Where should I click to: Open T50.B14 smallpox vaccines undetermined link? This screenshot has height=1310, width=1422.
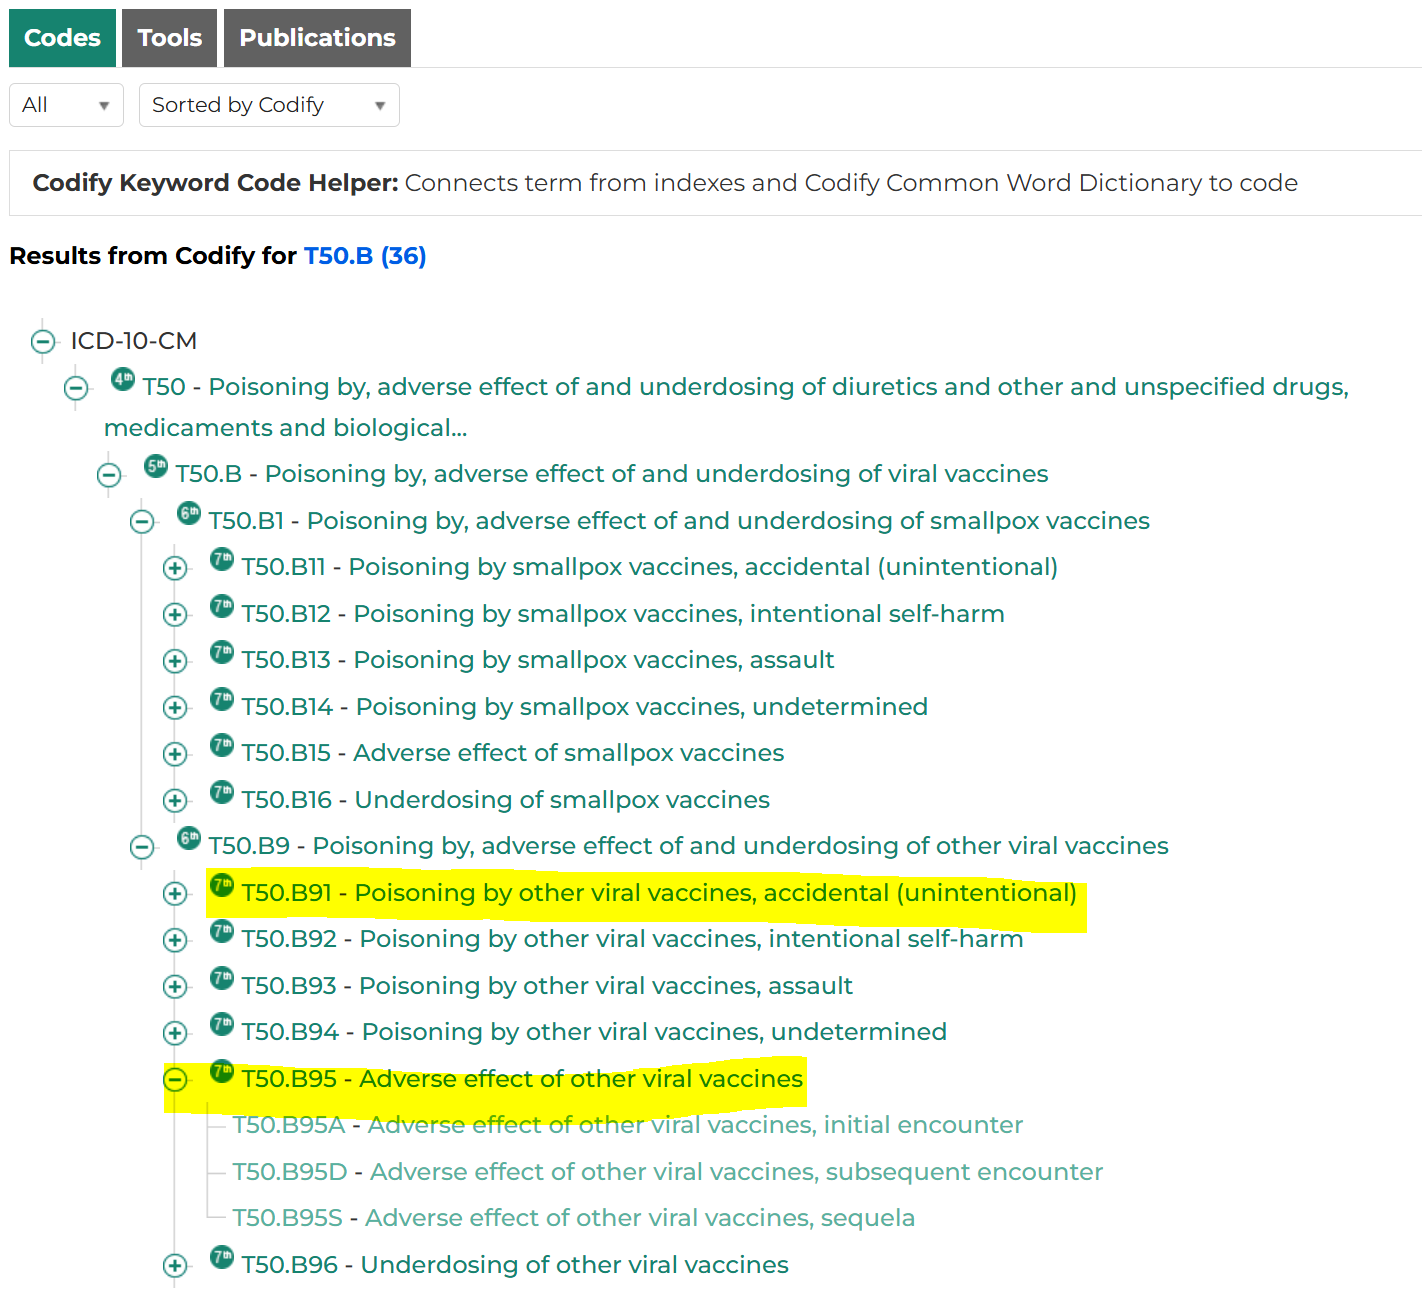(585, 707)
